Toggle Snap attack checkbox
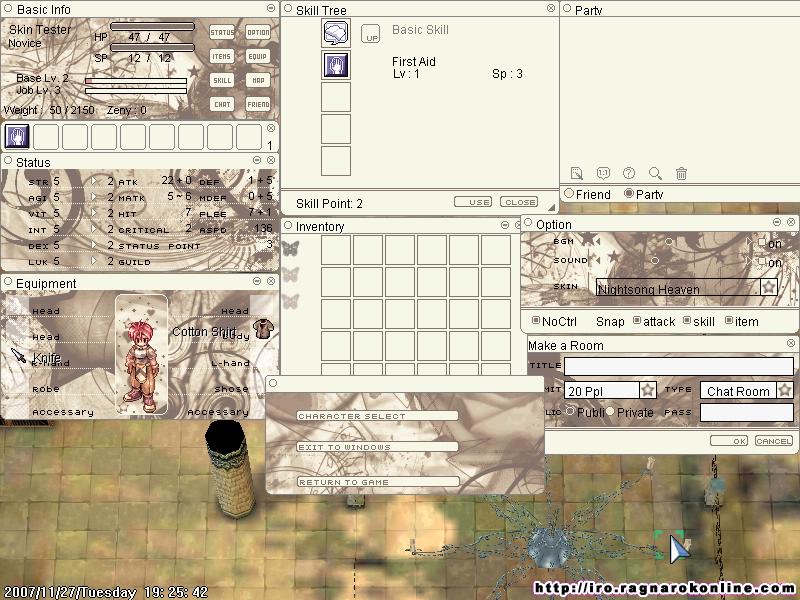800x600 pixels. [637, 320]
